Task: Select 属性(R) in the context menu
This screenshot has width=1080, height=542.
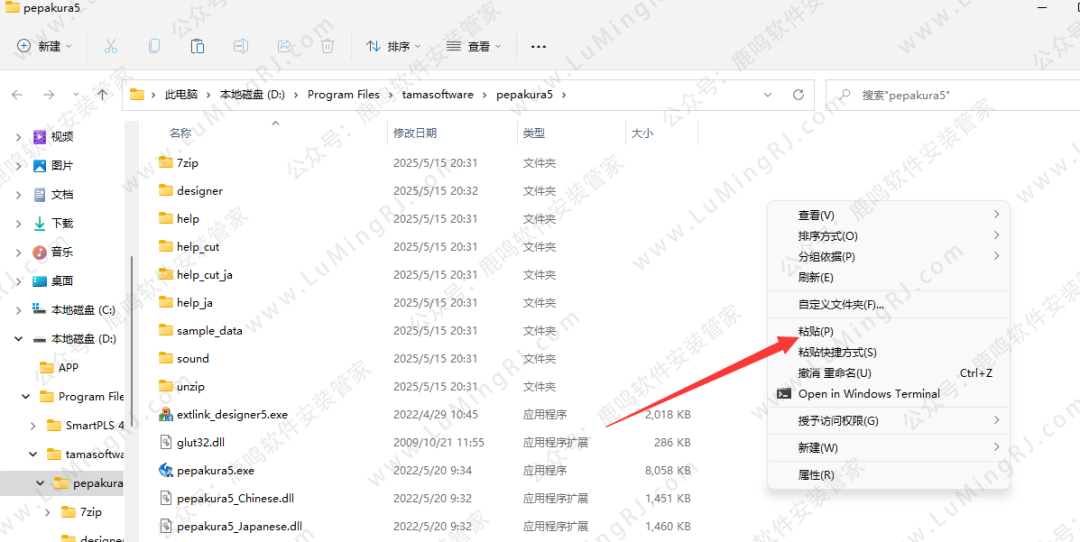Action: [x=816, y=475]
